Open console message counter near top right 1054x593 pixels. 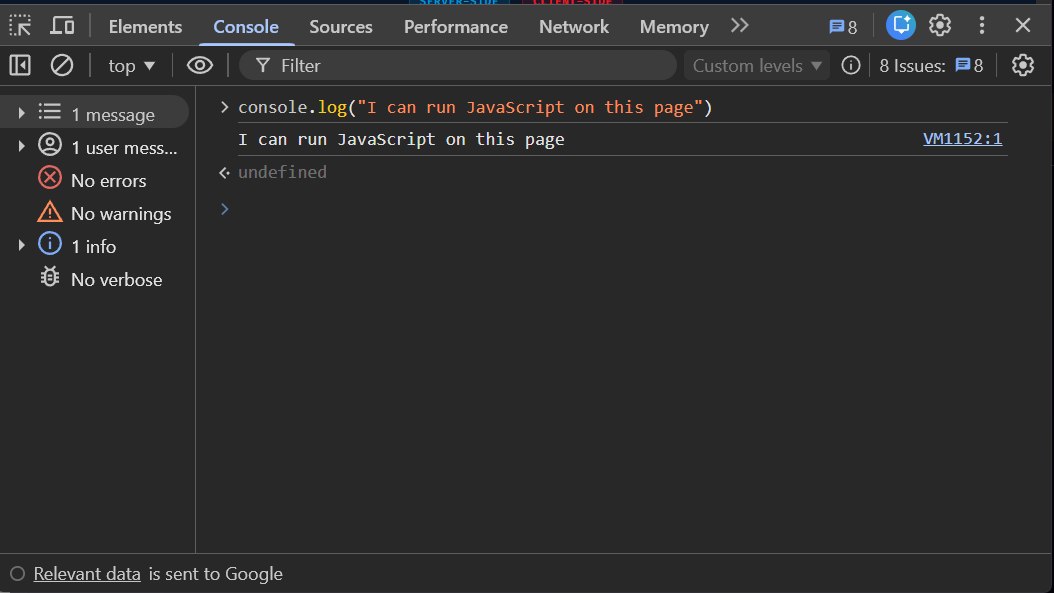(x=843, y=26)
